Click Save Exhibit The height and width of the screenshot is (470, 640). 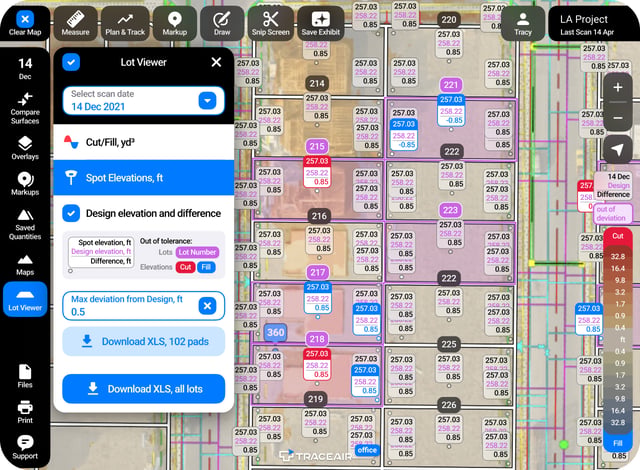point(320,24)
